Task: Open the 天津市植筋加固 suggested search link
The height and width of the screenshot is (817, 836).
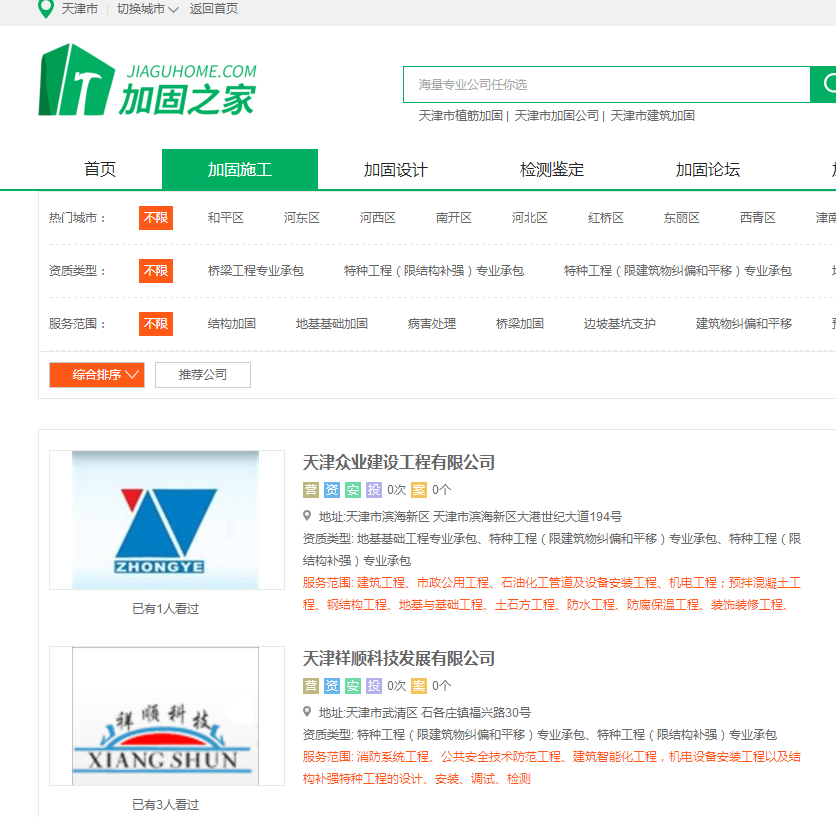Action: [461, 116]
